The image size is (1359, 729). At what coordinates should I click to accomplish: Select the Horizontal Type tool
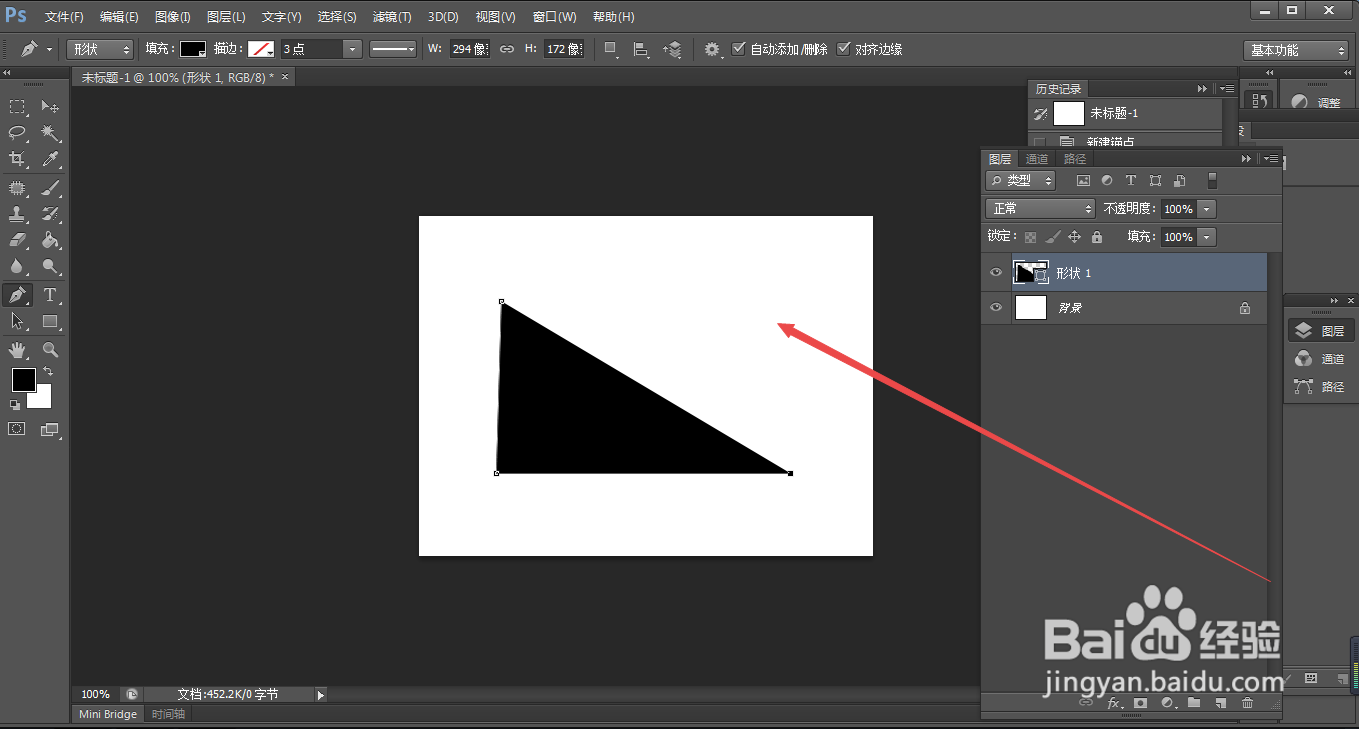[50, 295]
